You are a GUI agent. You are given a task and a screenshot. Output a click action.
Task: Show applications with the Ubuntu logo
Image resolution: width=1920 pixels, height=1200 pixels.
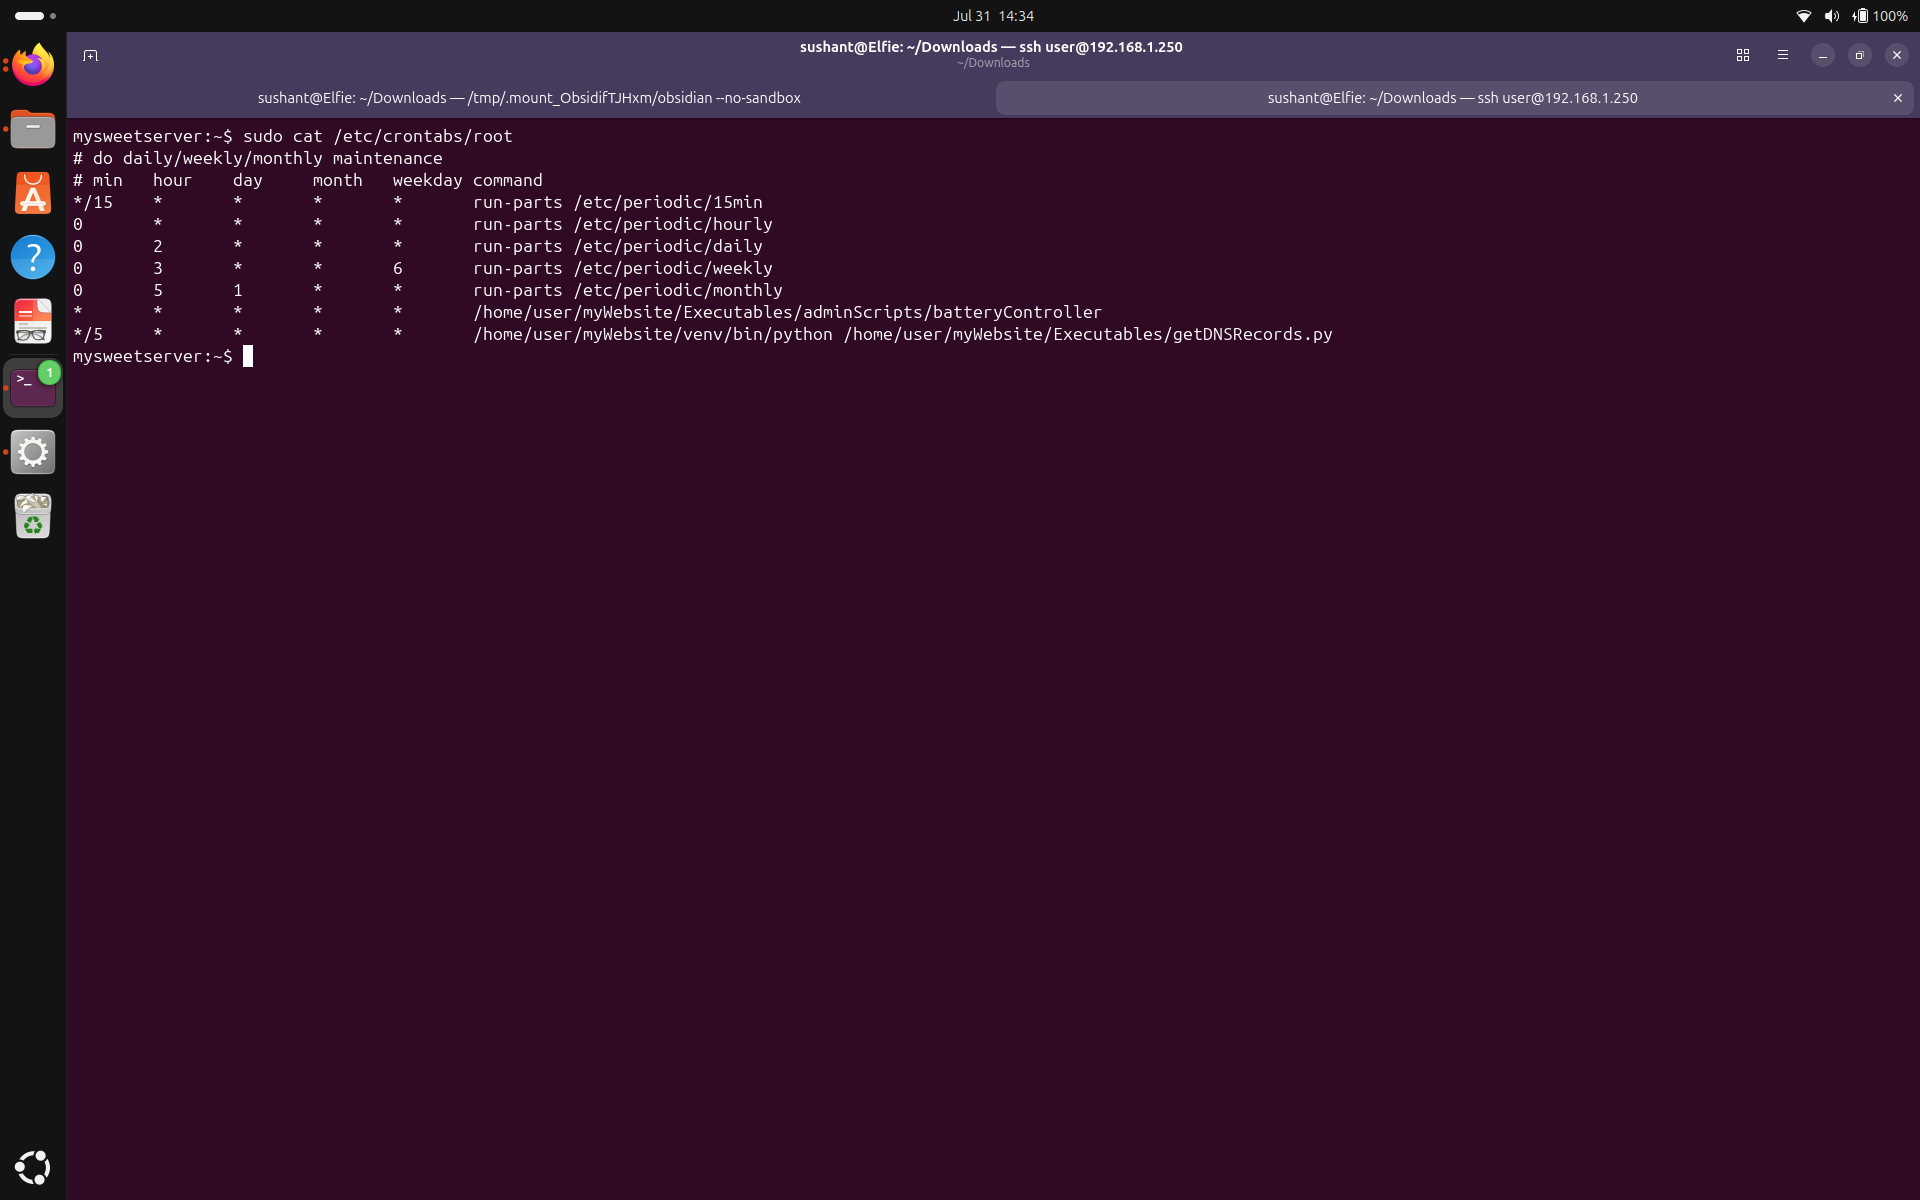pos(33,1167)
